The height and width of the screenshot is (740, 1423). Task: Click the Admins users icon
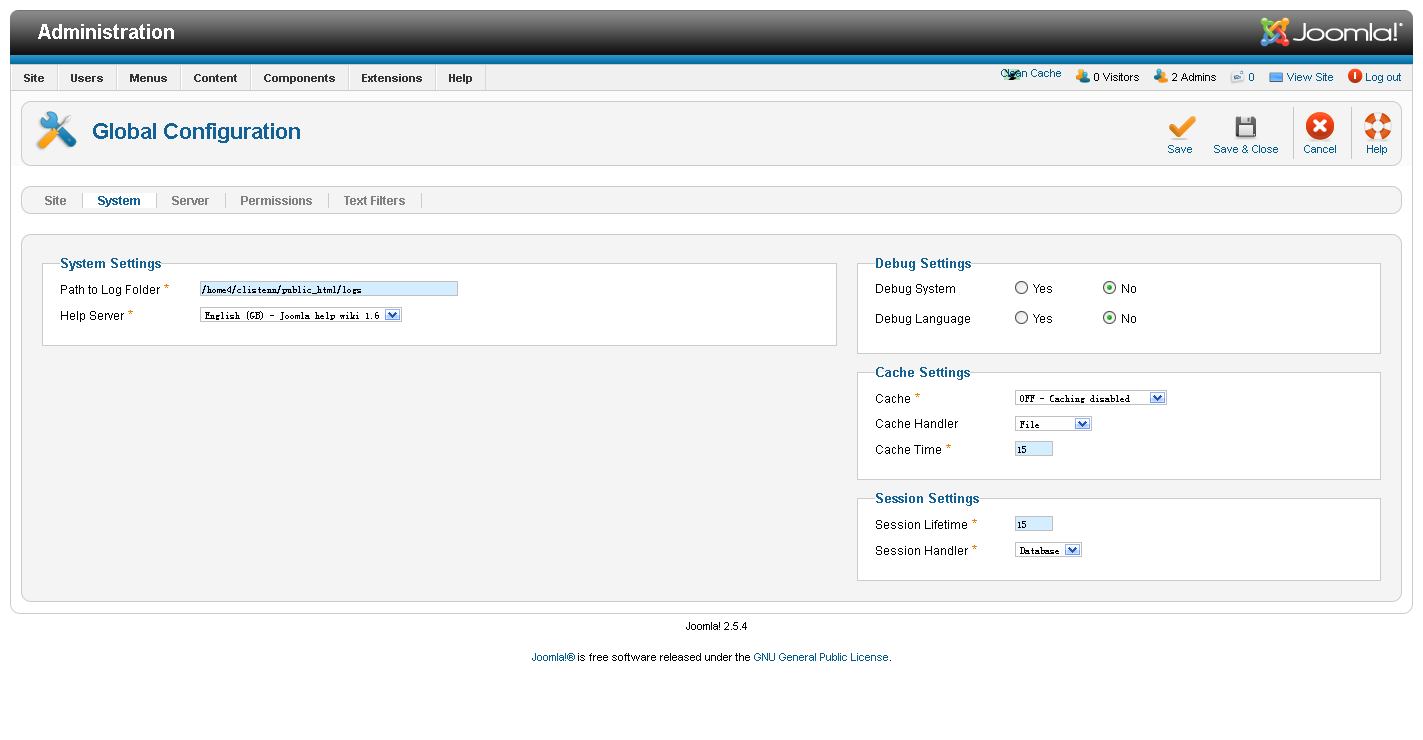point(1160,76)
